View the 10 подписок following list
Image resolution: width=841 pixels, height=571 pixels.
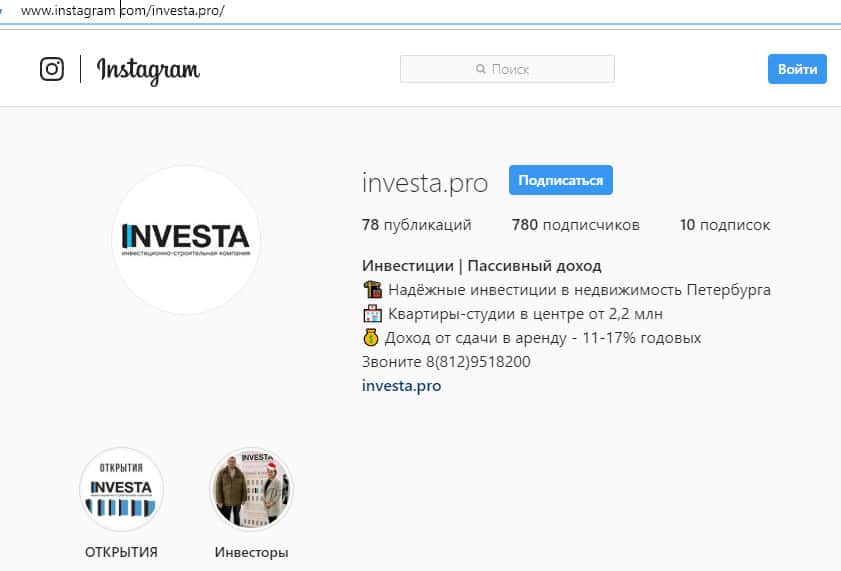tap(725, 225)
